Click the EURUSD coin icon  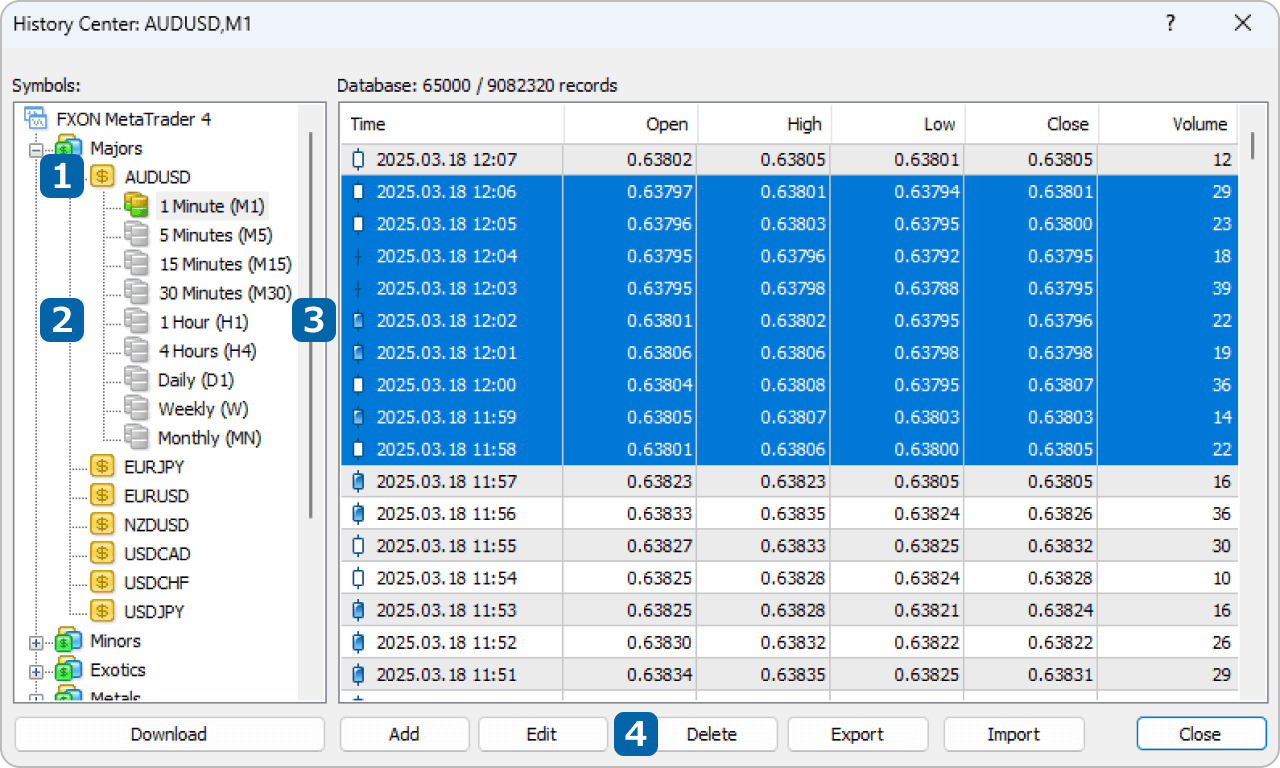102,496
